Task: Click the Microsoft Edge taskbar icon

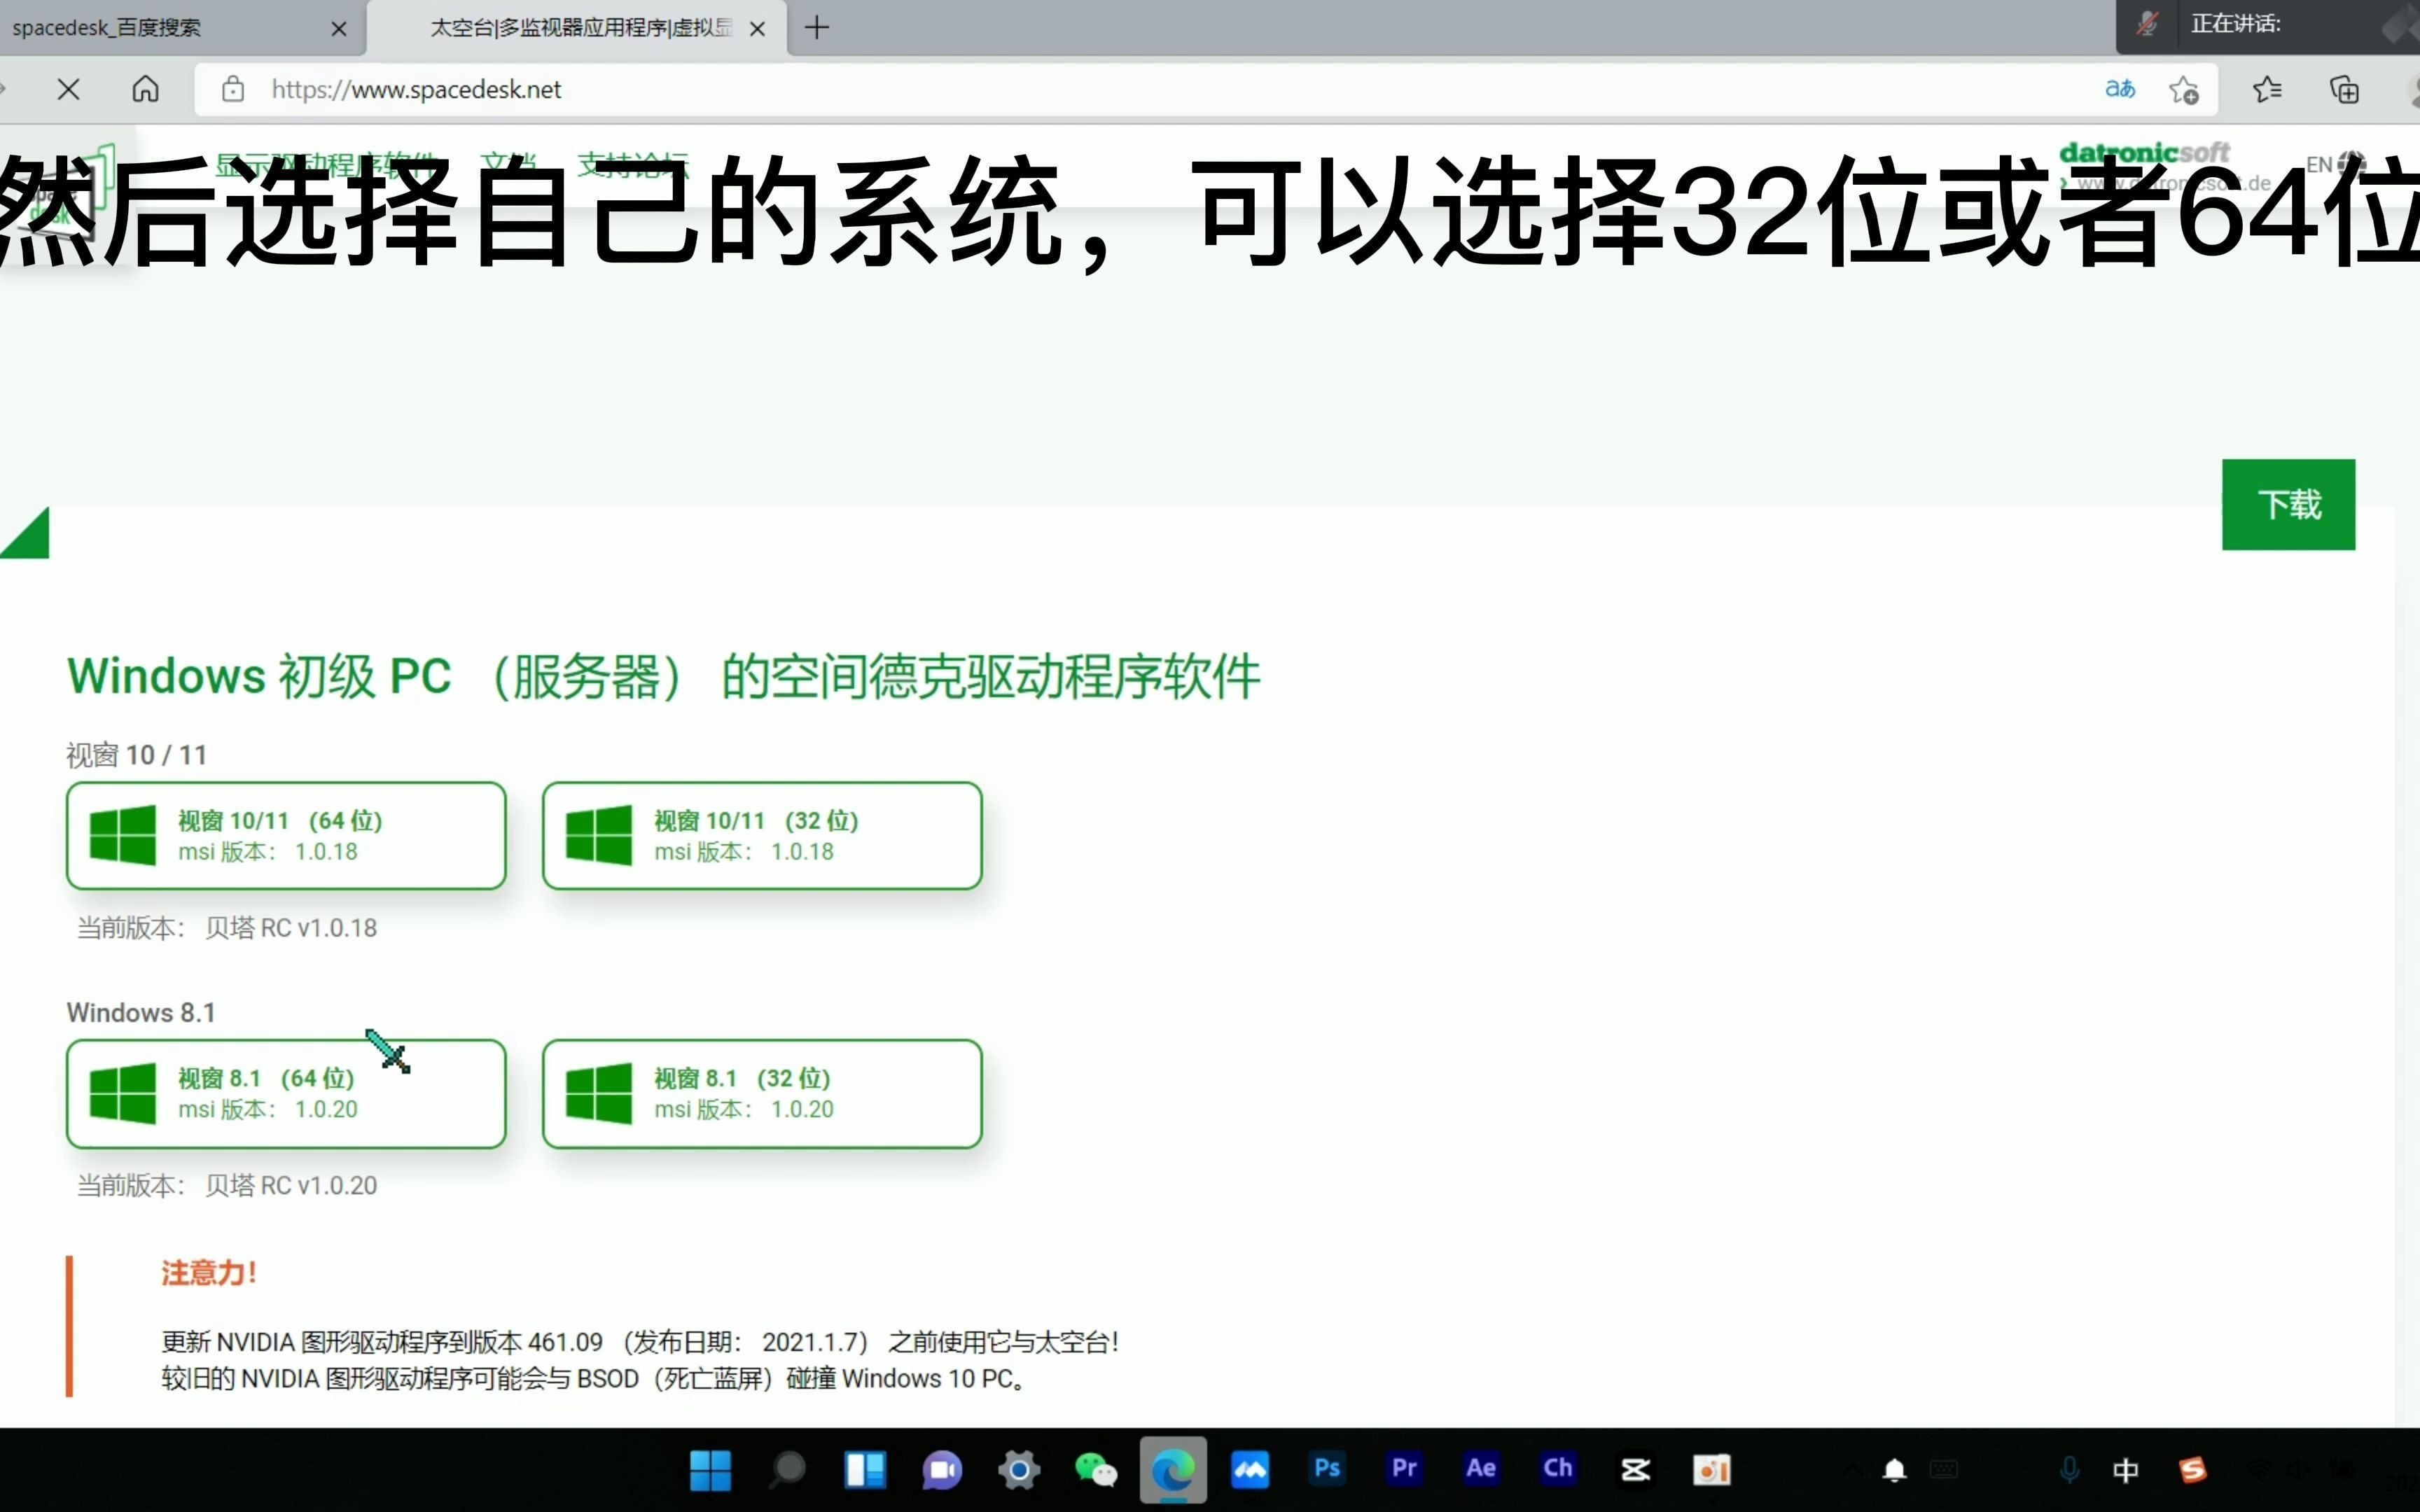Action: pos(1173,1470)
